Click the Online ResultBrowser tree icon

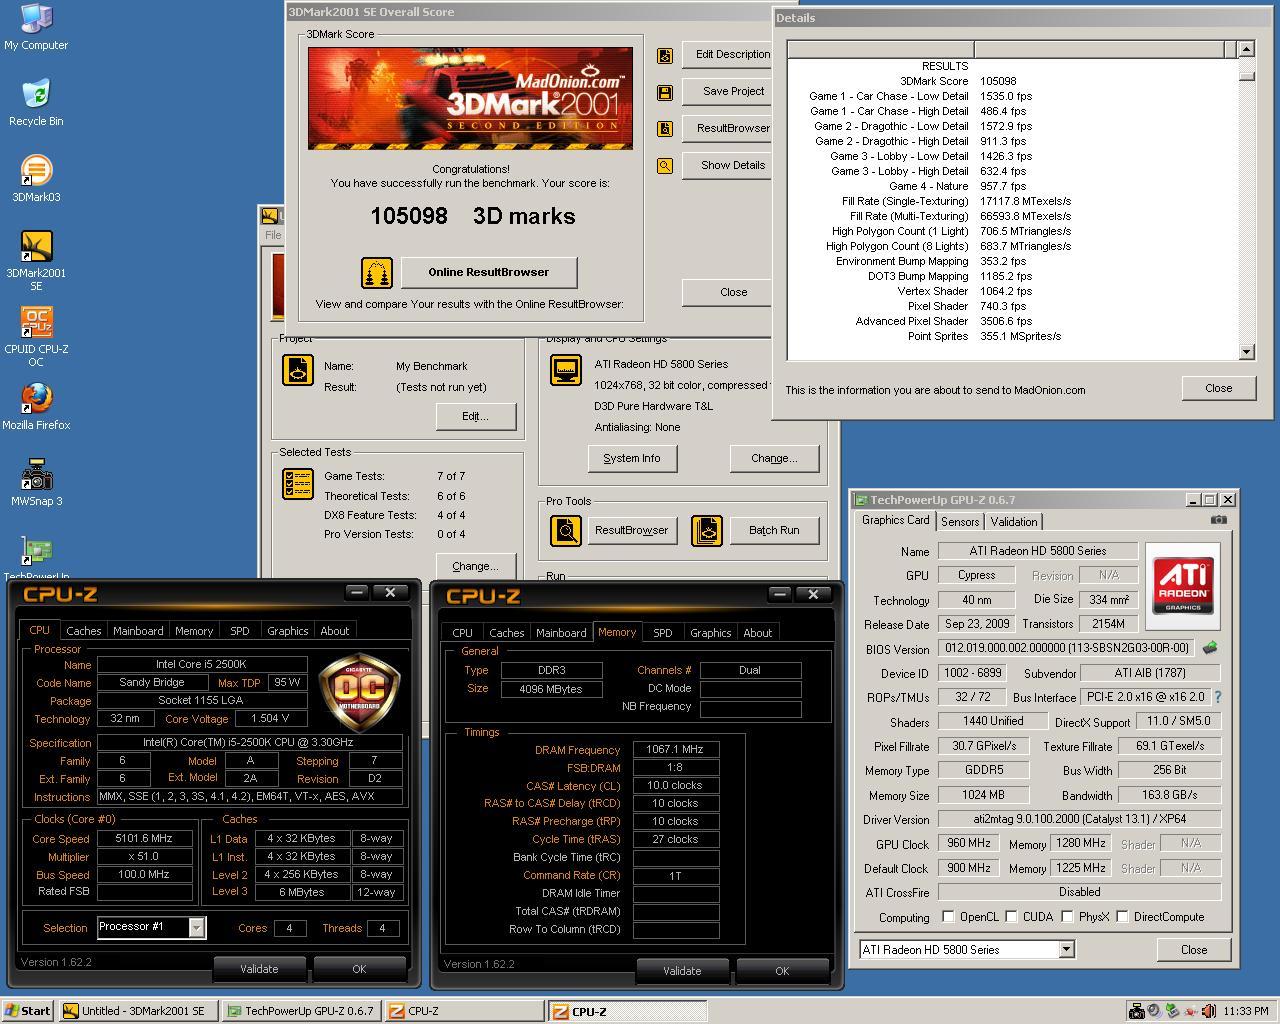(x=377, y=272)
